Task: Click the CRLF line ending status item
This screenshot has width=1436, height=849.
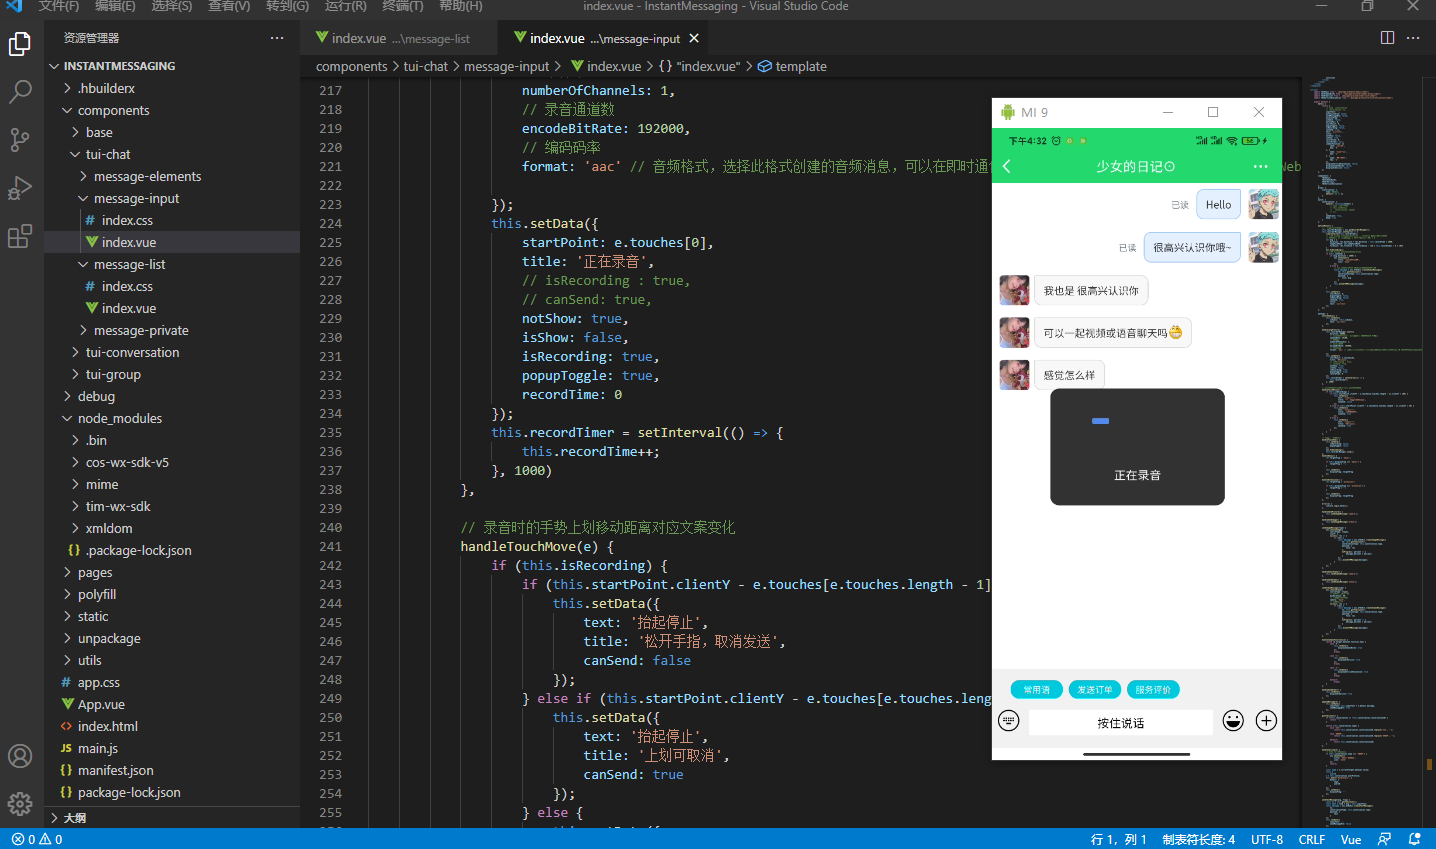Action: (x=1312, y=839)
